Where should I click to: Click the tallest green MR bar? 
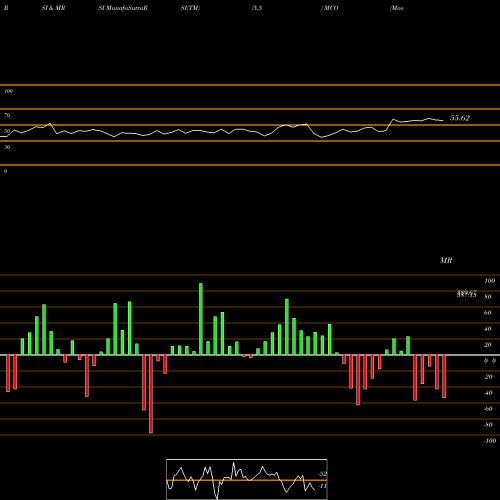(x=201, y=319)
